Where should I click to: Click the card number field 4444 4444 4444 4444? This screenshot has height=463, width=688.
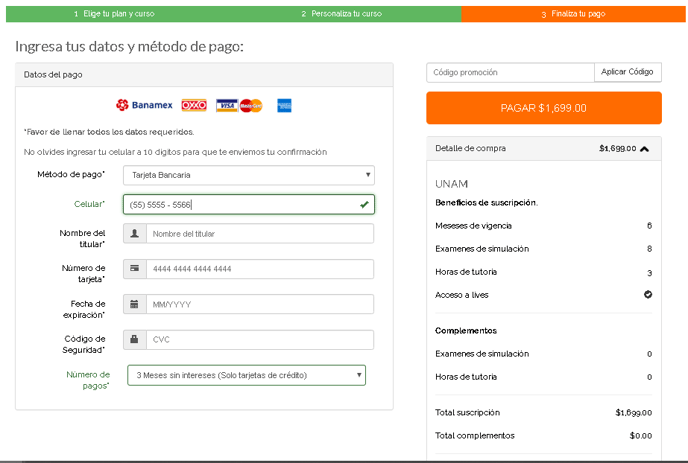pos(260,269)
